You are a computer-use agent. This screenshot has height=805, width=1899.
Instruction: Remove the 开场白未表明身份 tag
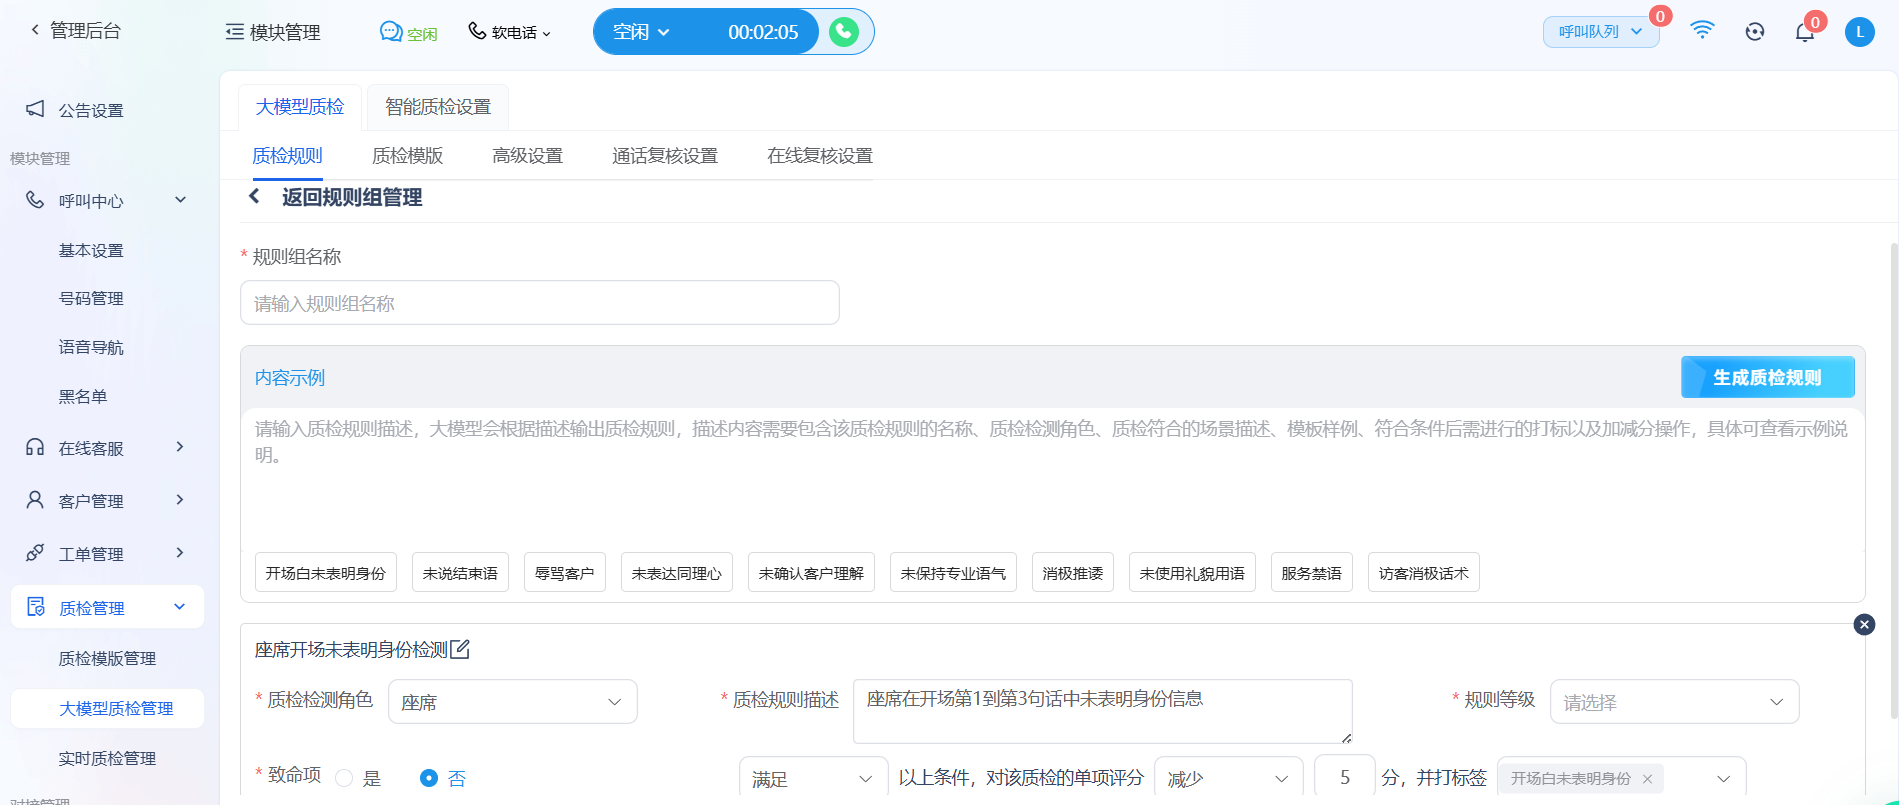(1647, 778)
